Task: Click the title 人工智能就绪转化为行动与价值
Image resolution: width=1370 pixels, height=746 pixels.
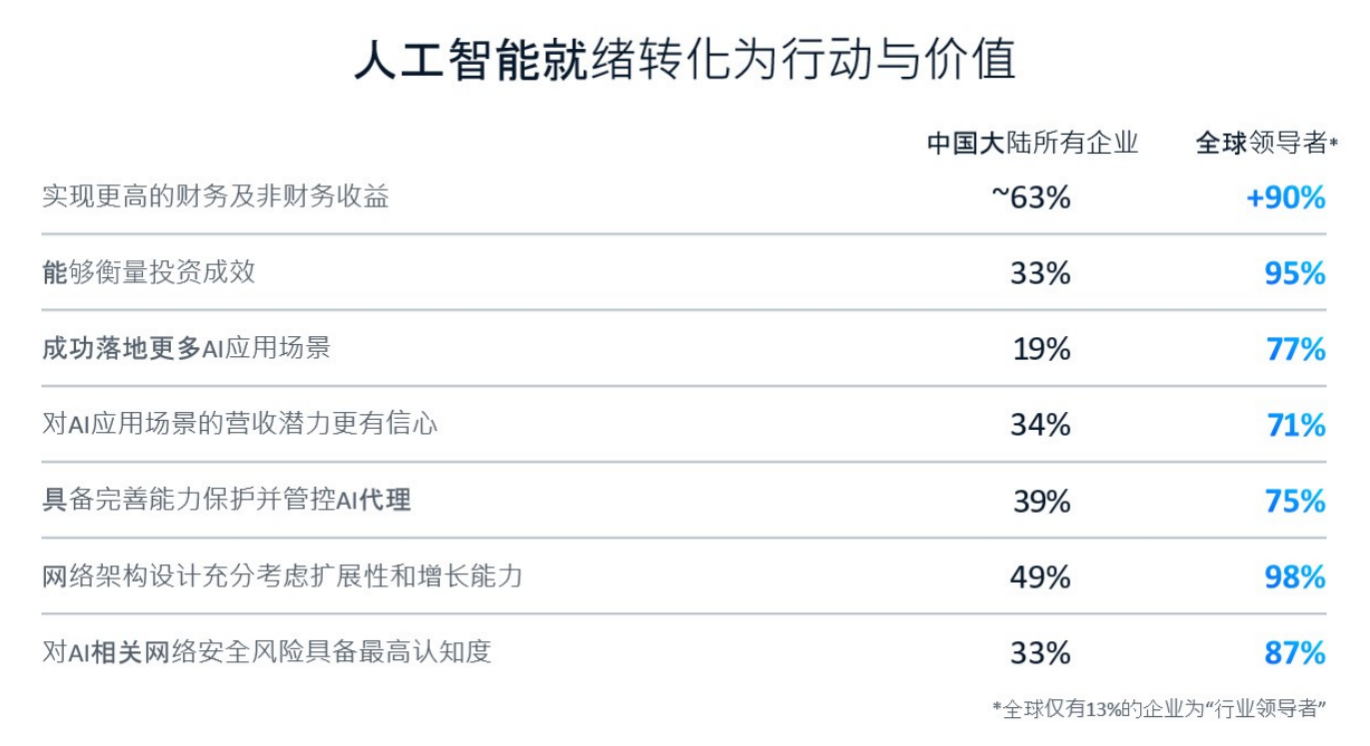Action: click(685, 60)
